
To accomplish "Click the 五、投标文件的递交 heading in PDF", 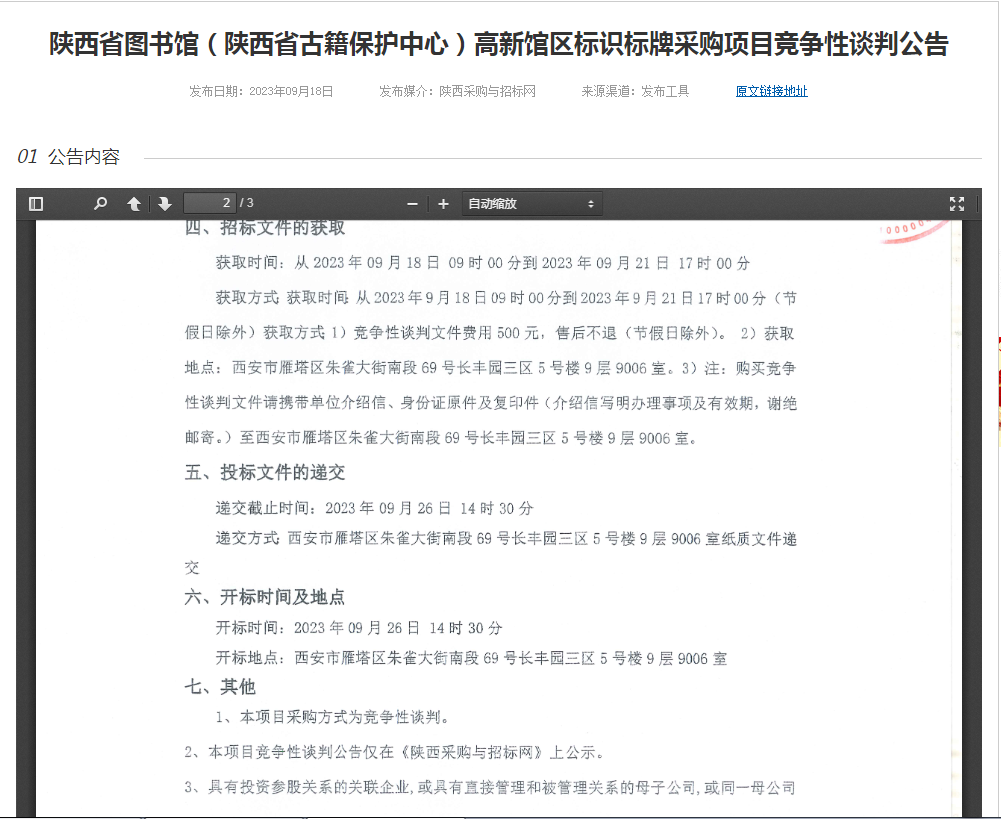I will (x=265, y=472).
